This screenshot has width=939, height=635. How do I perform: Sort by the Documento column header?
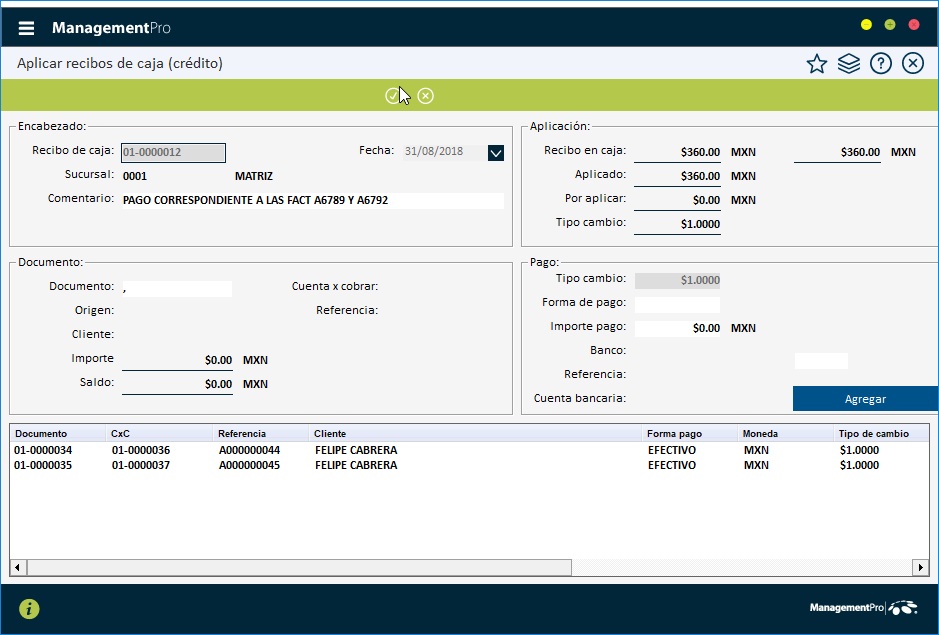[57, 434]
